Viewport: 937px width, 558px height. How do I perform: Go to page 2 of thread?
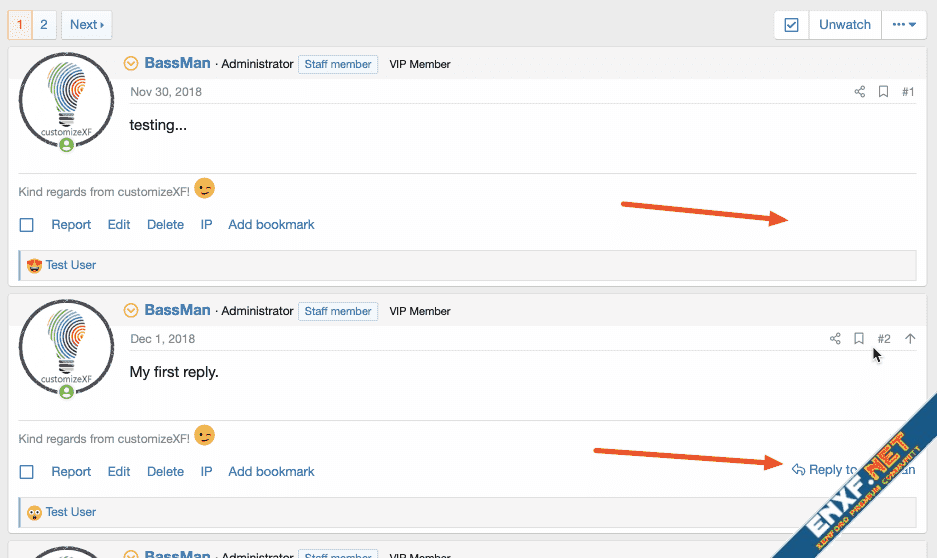pyautogui.click(x=44, y=25)
